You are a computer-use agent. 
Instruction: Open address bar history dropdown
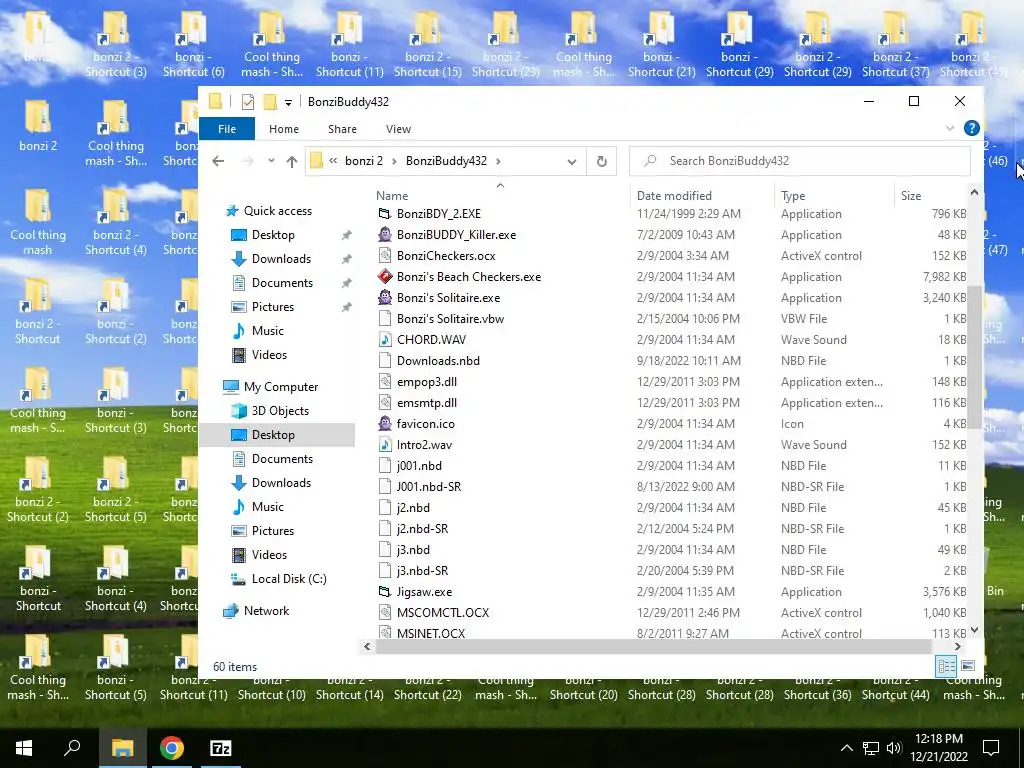[x=571, y=161]
